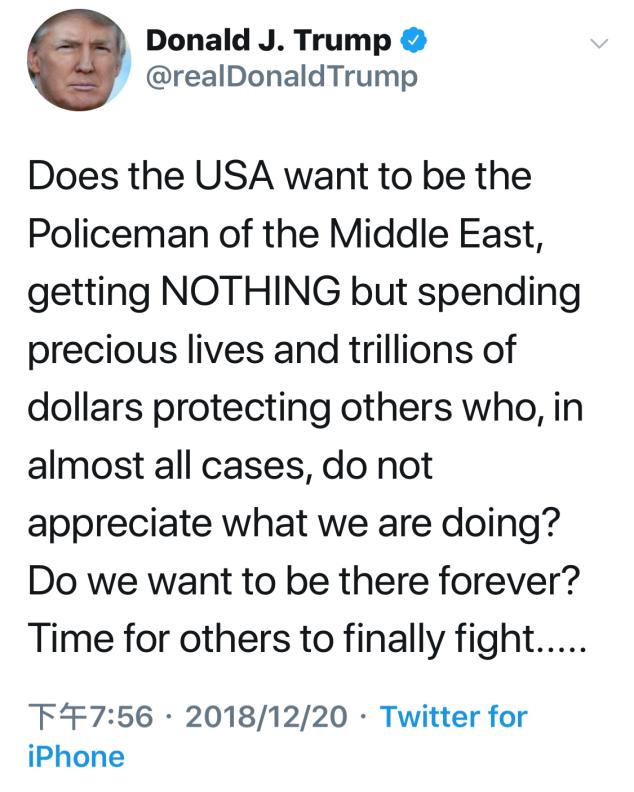Click the @realDonaldTrump handle
The image size is (634, 792).
click(281, 77)
